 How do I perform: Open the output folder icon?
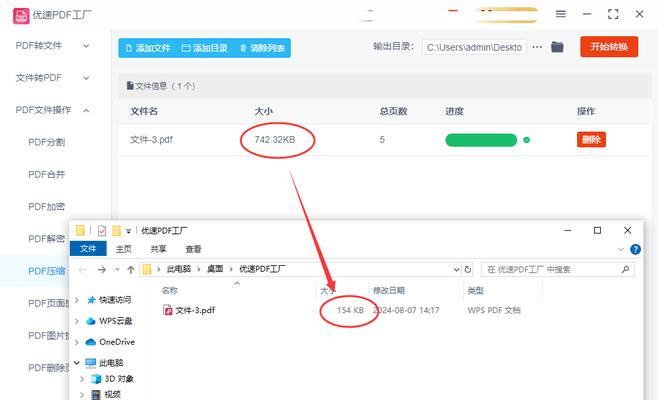point(557,47)
